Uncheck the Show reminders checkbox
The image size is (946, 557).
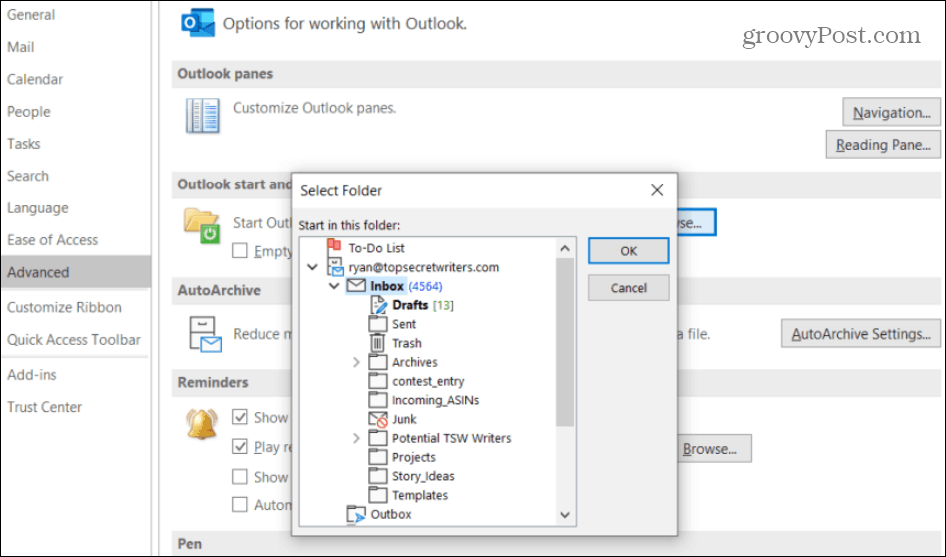click(240, 416)
